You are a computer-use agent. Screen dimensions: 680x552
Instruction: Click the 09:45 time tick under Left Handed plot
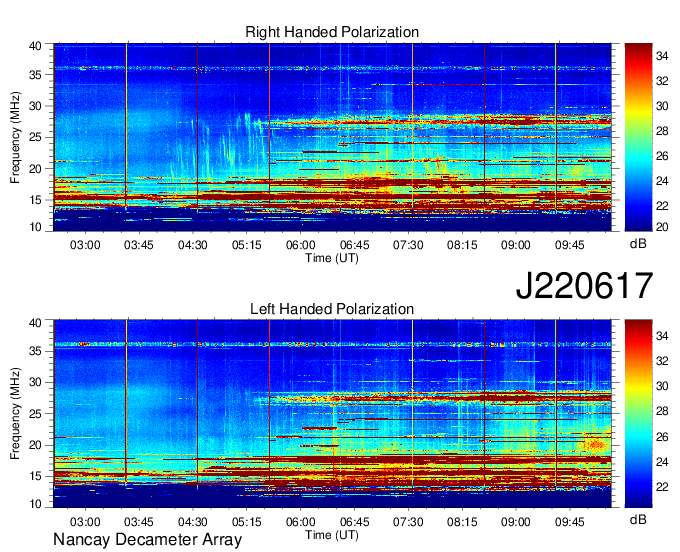tap(570, 521)
